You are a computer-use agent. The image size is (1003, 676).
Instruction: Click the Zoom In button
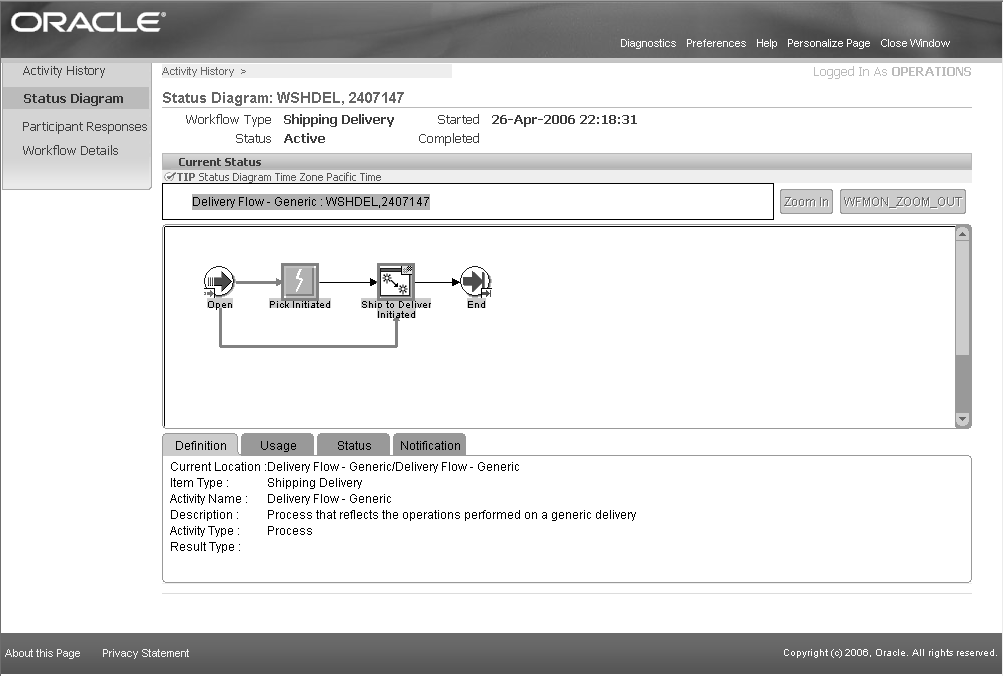tap(806, 201)
